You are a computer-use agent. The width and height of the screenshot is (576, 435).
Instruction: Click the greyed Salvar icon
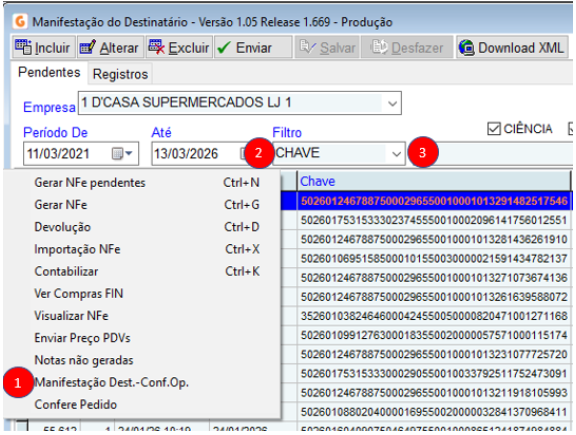pos(308,47)
